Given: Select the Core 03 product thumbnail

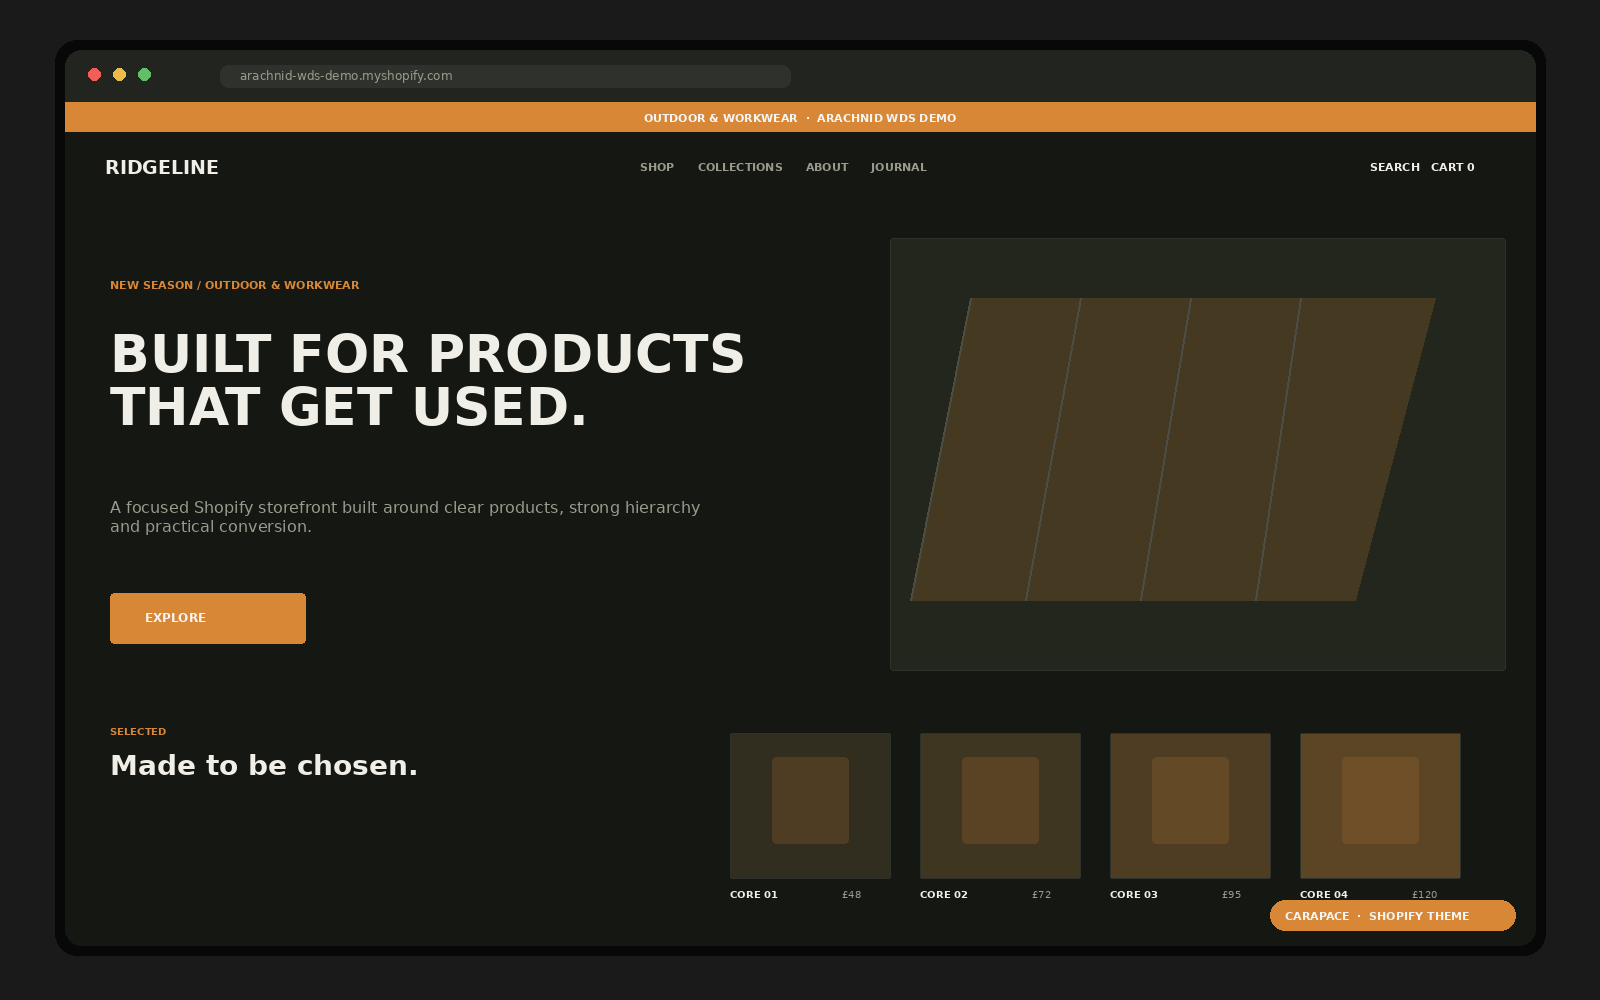Looking at the screenshot, I should (x=1190, y=806).
